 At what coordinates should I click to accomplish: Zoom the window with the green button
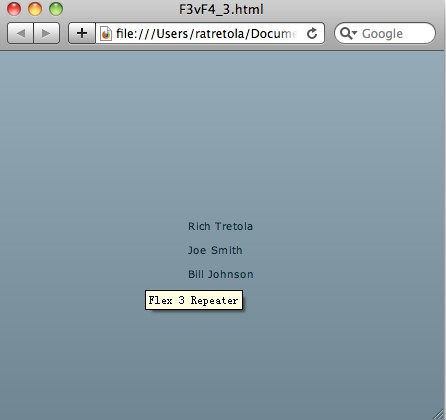point(56,9)
